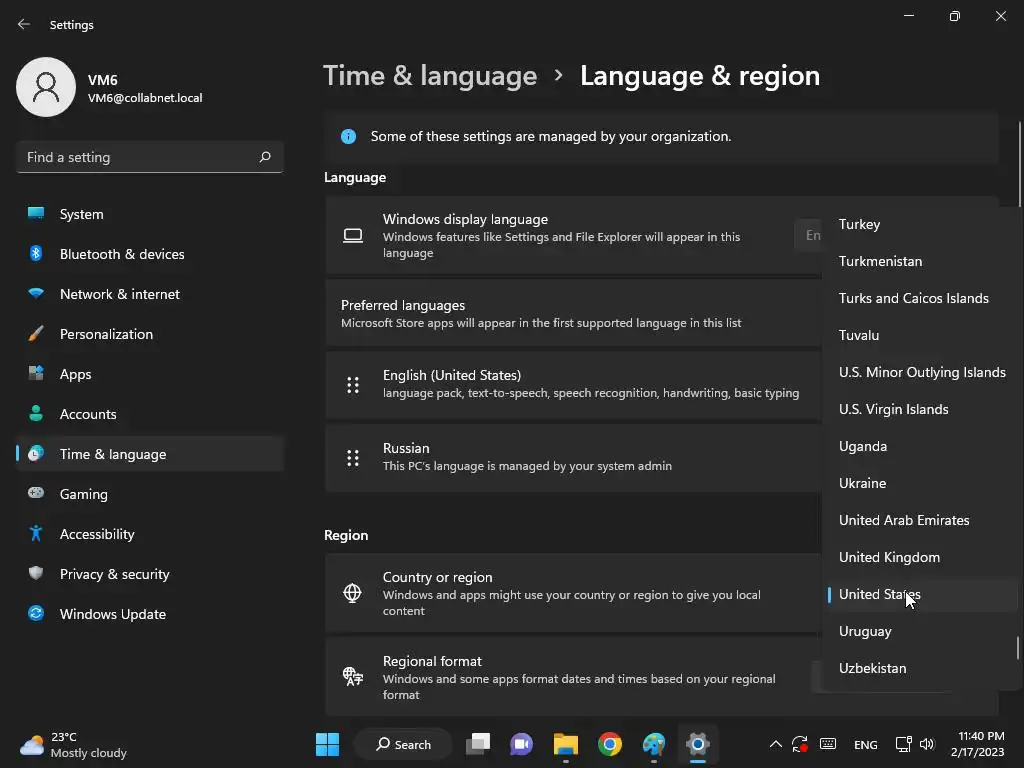Click the globe icon next to Country or region
Screen dimensions: 1024x768
tap(352, 593)
